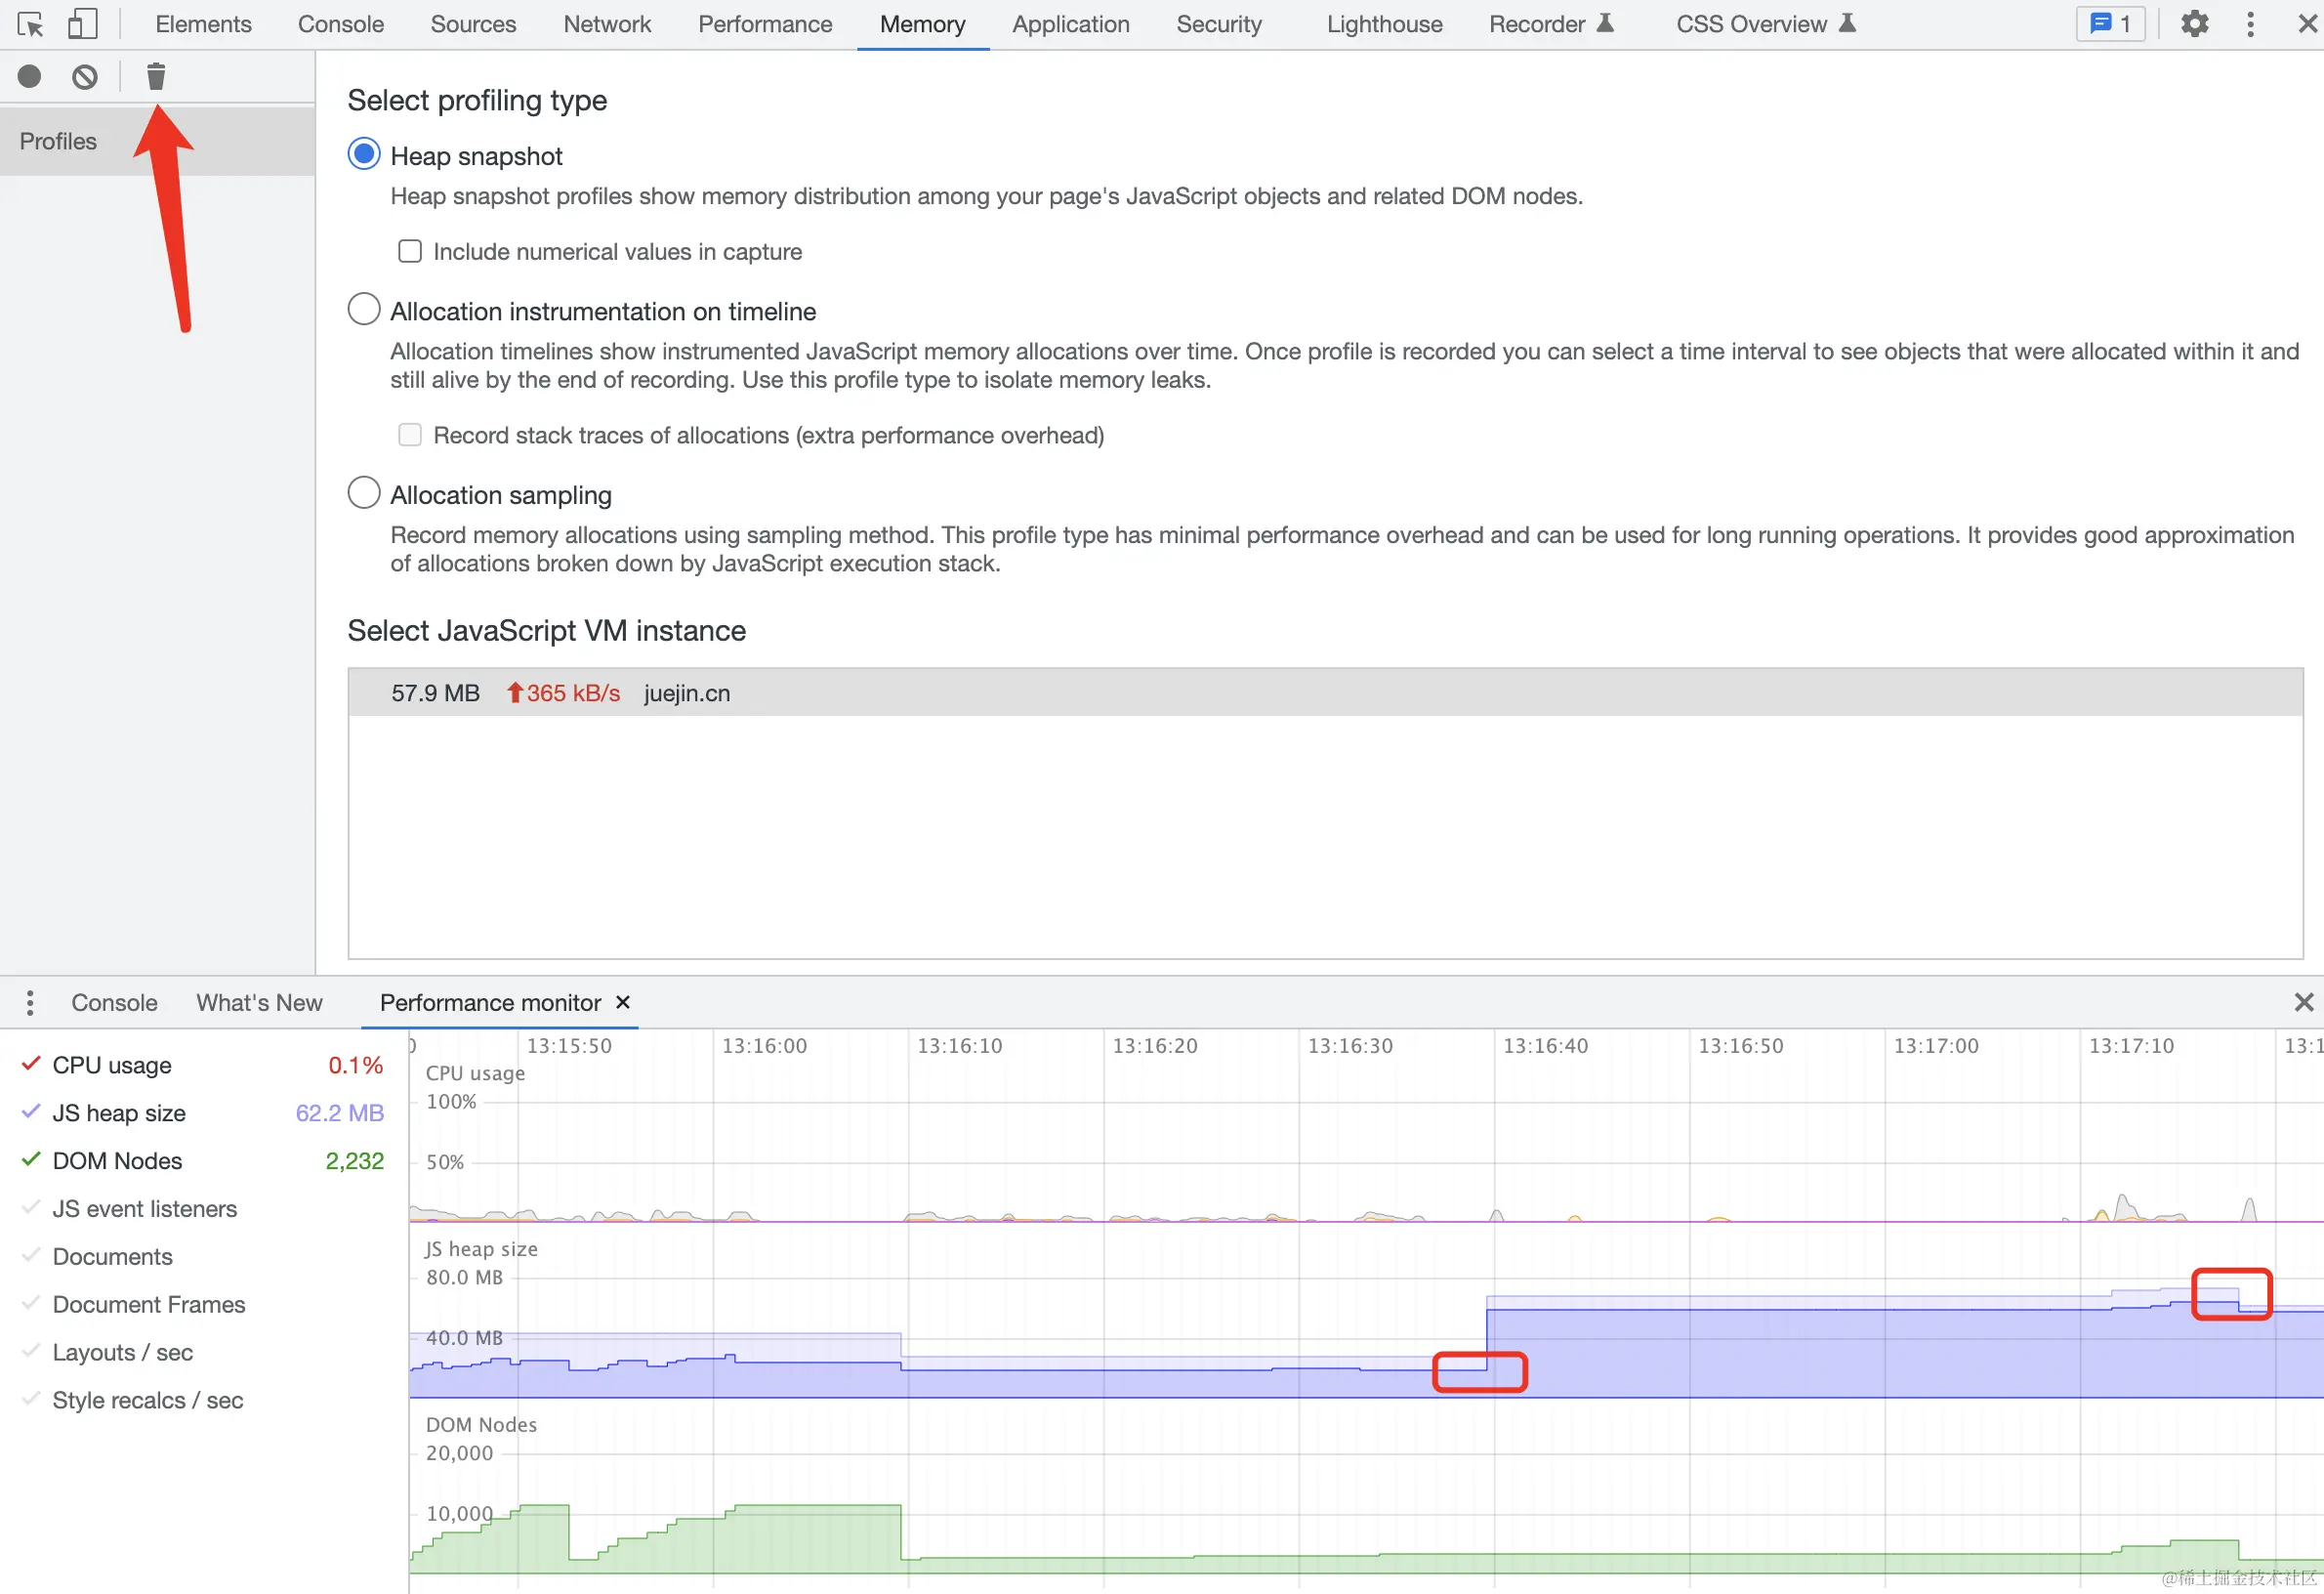2324x1594 pixels.
Task: Click the record heap snapshot button
Action: [29, 76]
